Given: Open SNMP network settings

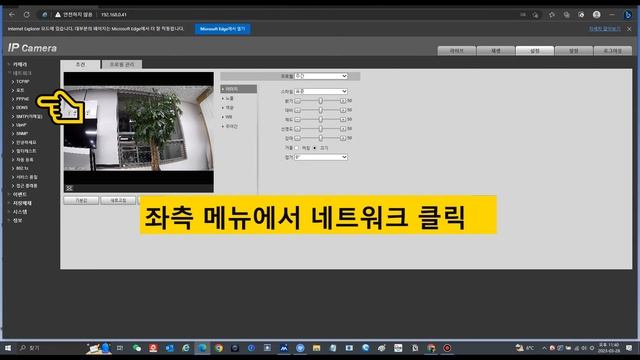Looking at the screenshot, I should [x=22, y=133].
